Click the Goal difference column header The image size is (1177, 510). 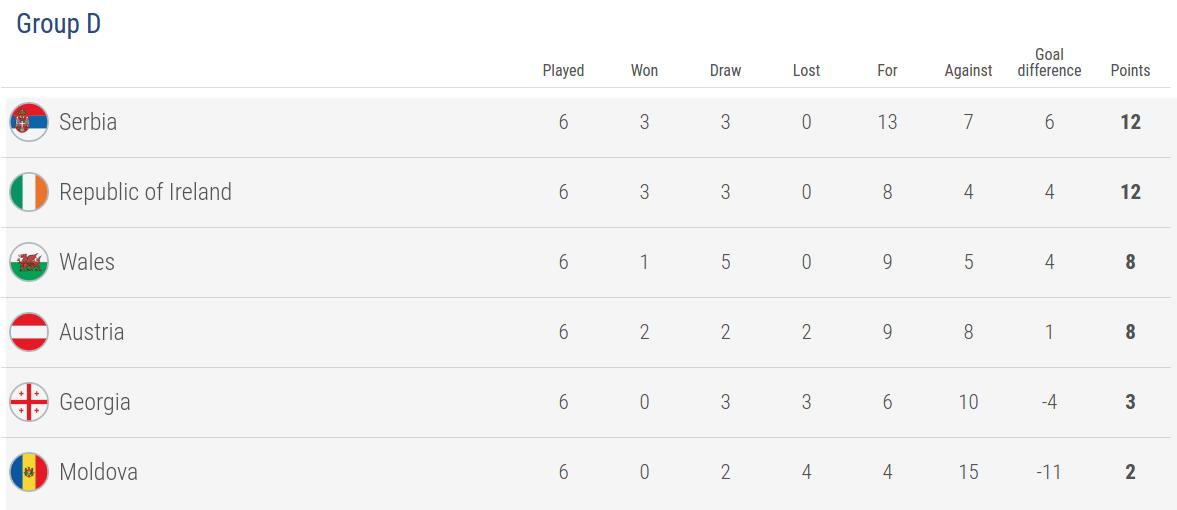(x=1049, y=62)
